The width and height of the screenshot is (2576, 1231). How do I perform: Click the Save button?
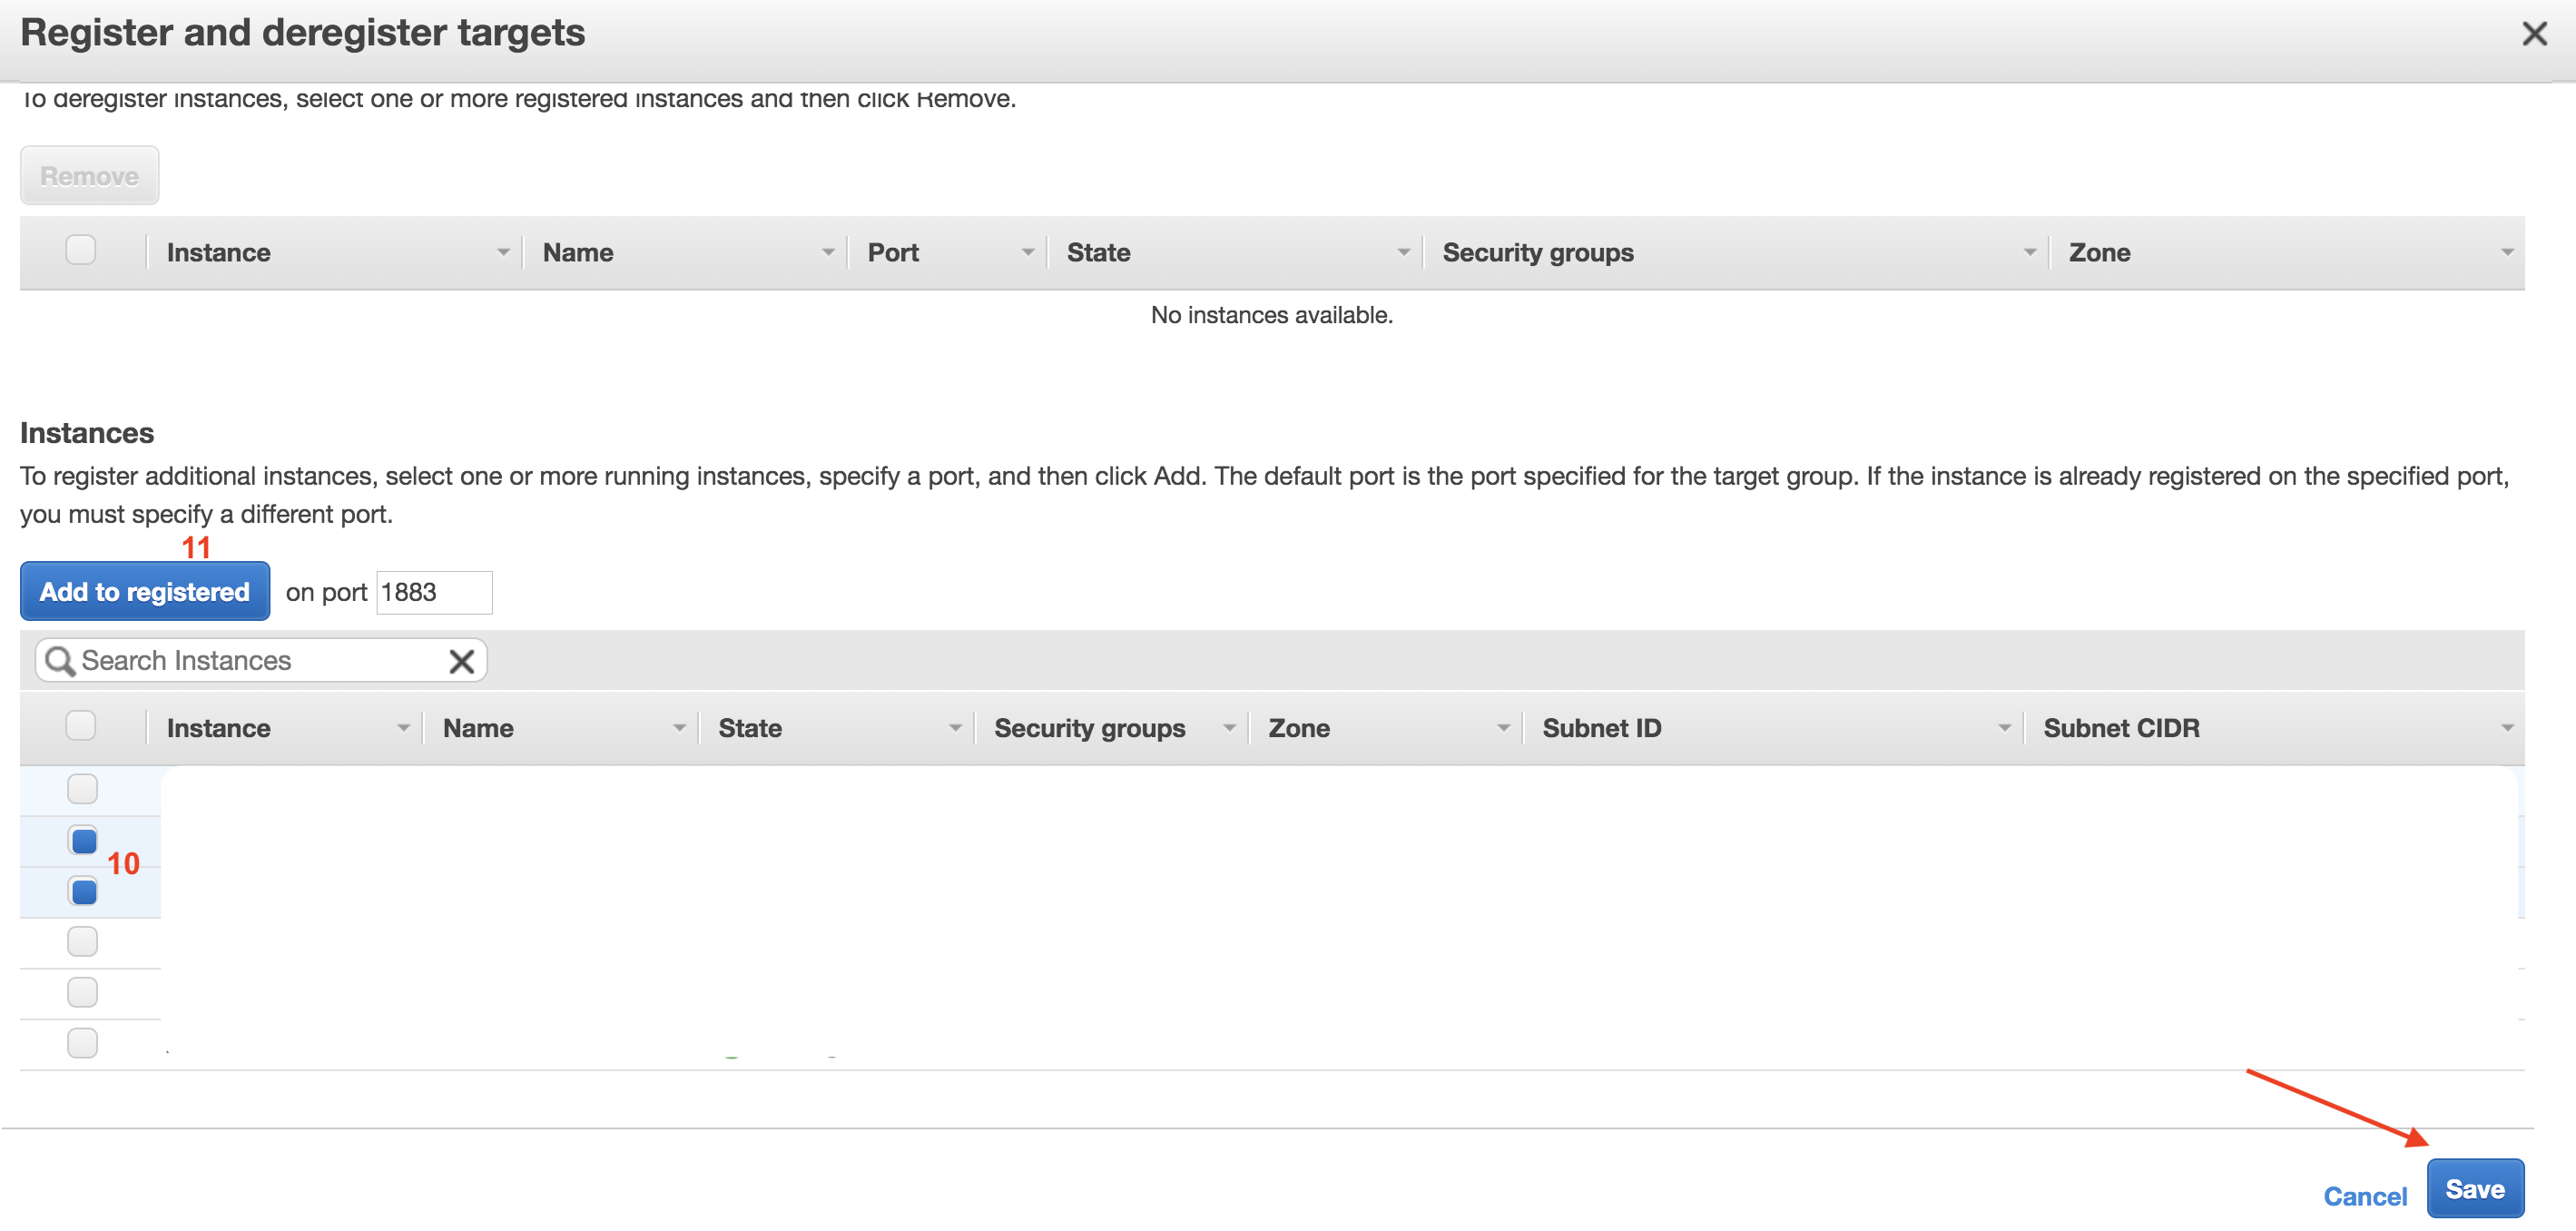[2475, 1190]
